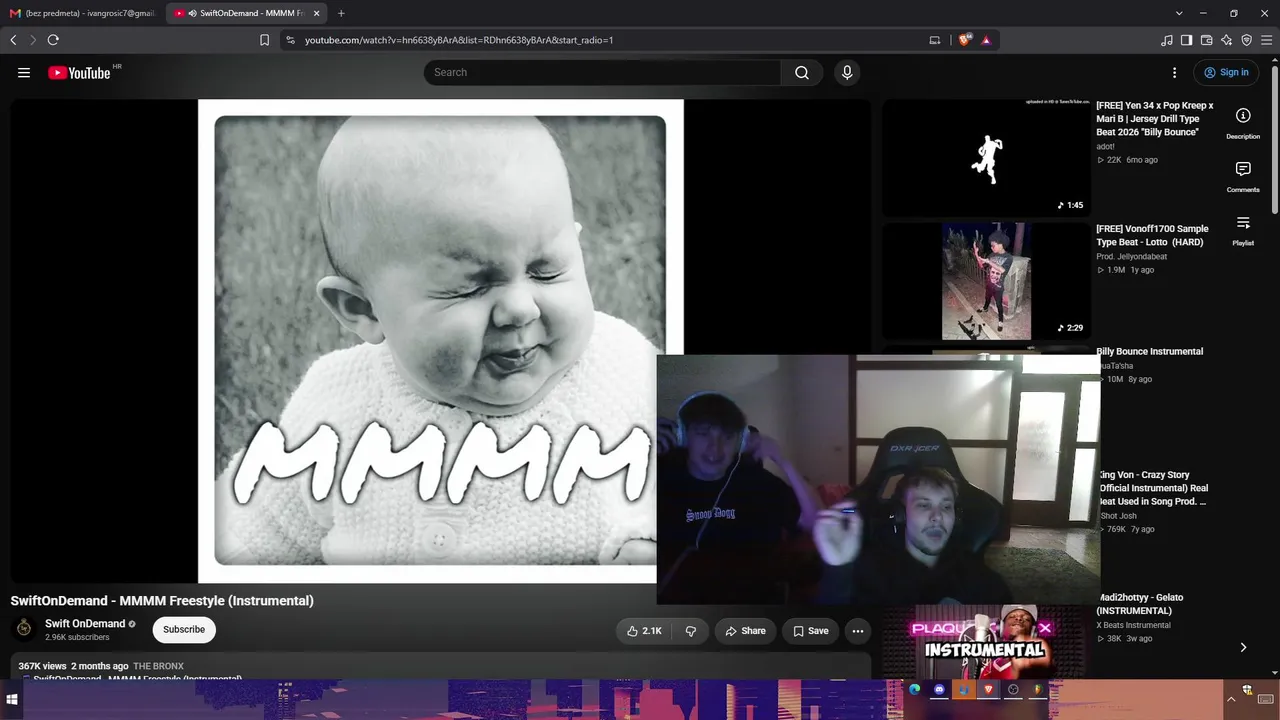Start voice search with the microphone
The width and height of the screenshot is (1280, 720).
point(847,72)
